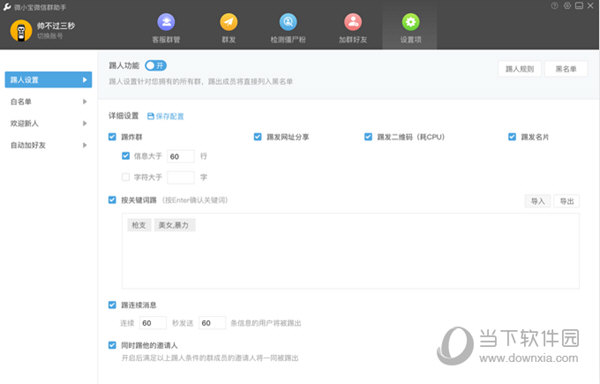The height and width of the screenshot is (384, 600).
Task: Uncheck the 踢发二维码 checkbox
Action: [x=368, y=137]
